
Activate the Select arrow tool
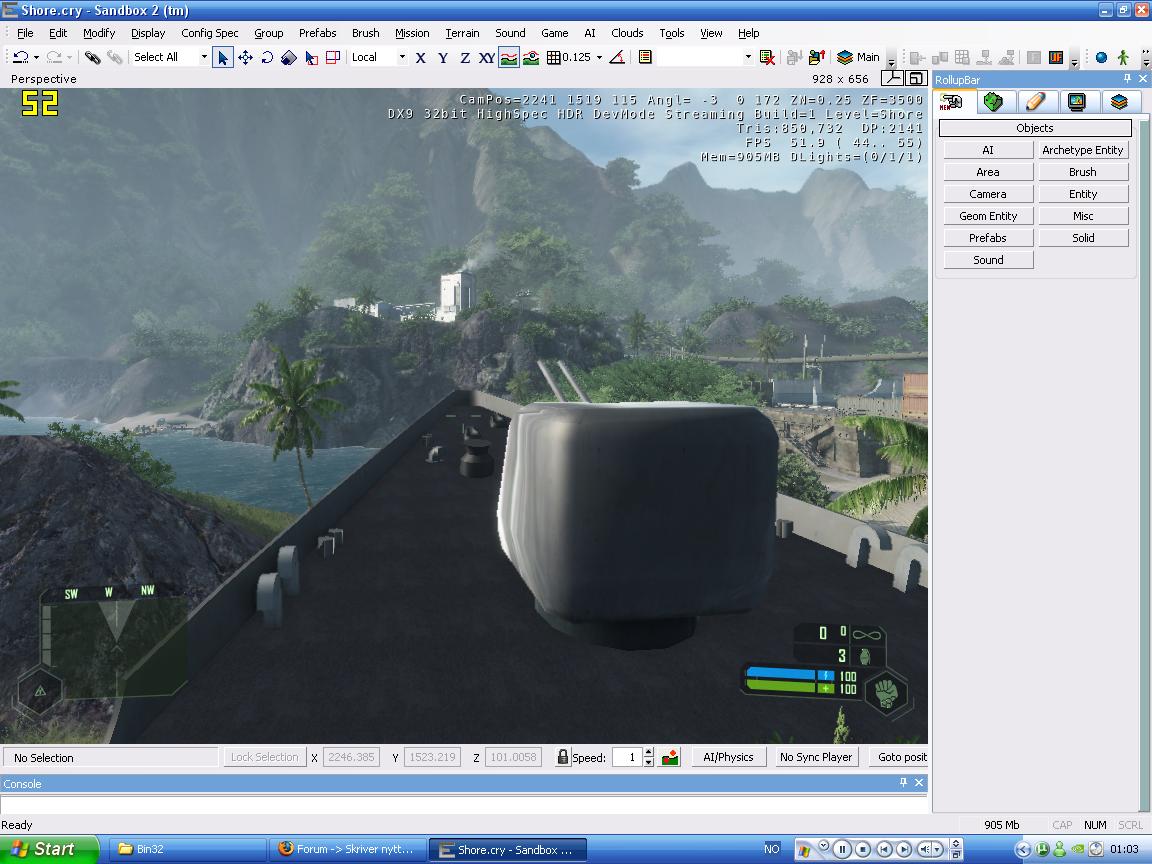pos(223,57)
